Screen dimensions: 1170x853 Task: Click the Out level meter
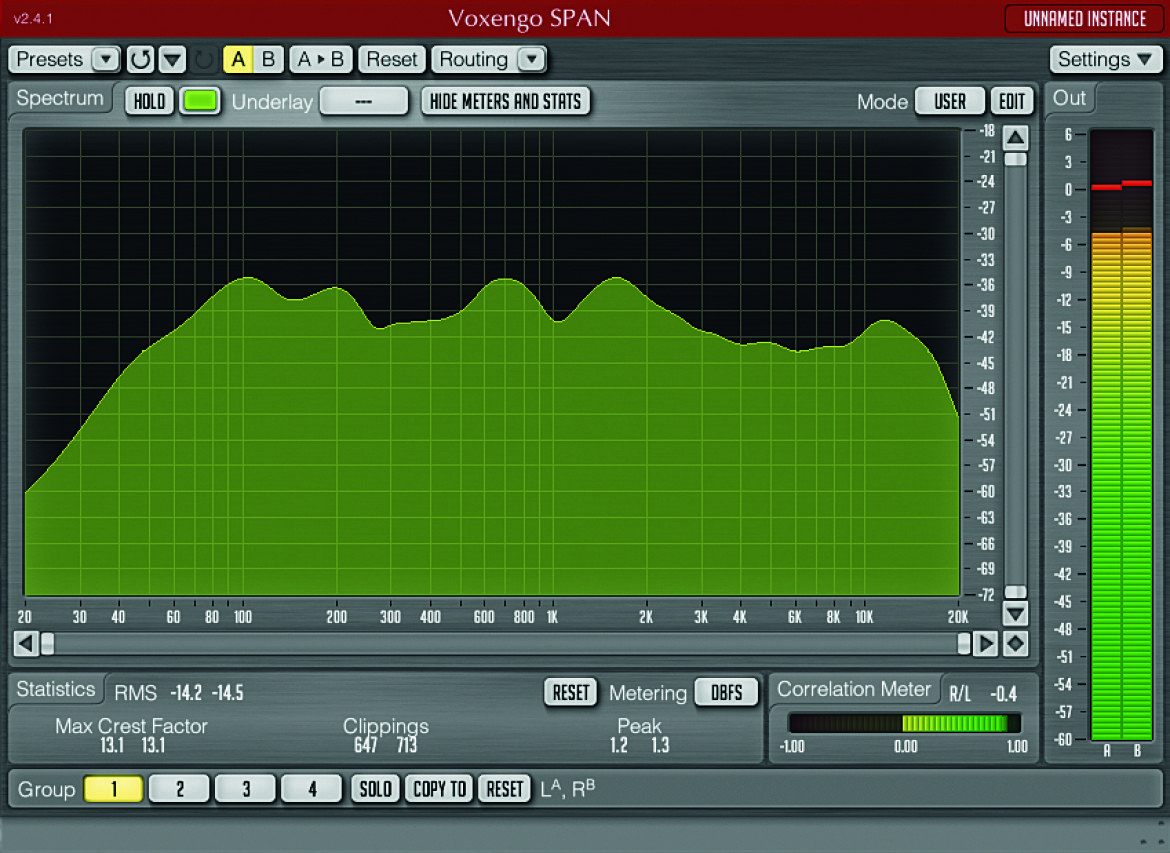[x=1121, y=434]
